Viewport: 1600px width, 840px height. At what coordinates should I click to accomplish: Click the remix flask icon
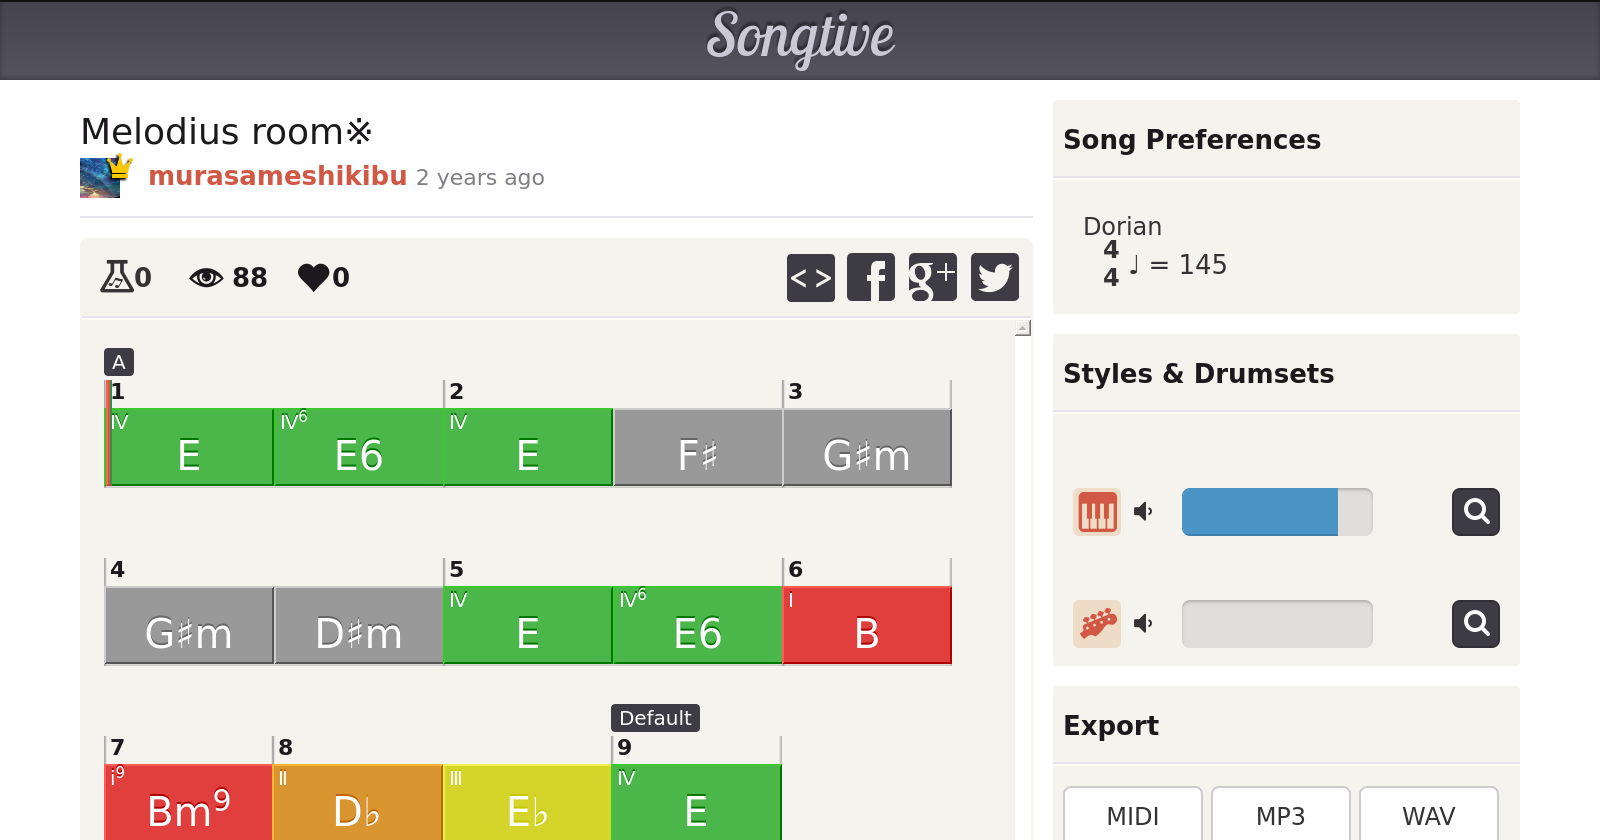116,277
